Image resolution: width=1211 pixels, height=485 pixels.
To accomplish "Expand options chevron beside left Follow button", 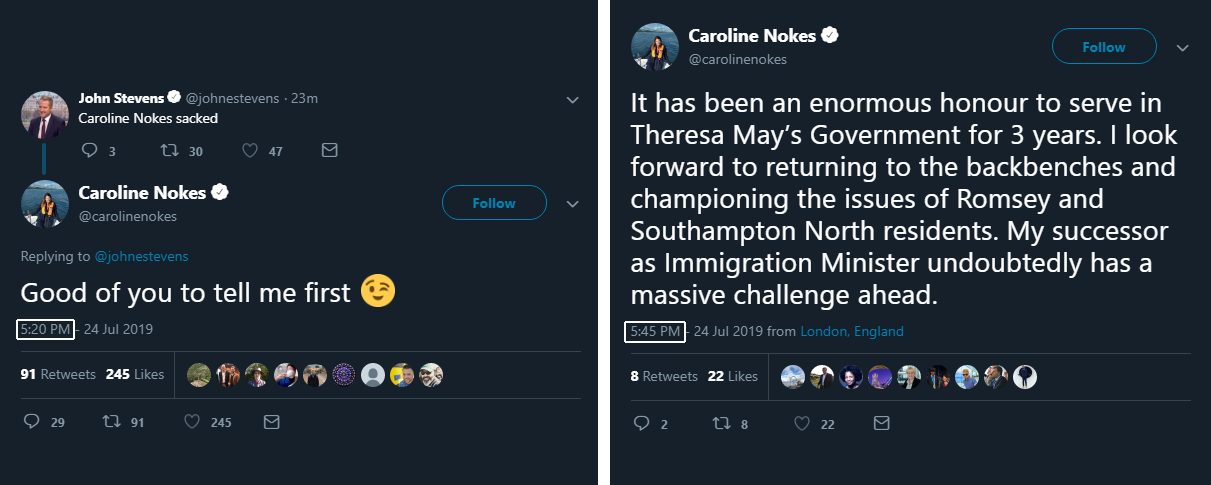I will 573,203.
